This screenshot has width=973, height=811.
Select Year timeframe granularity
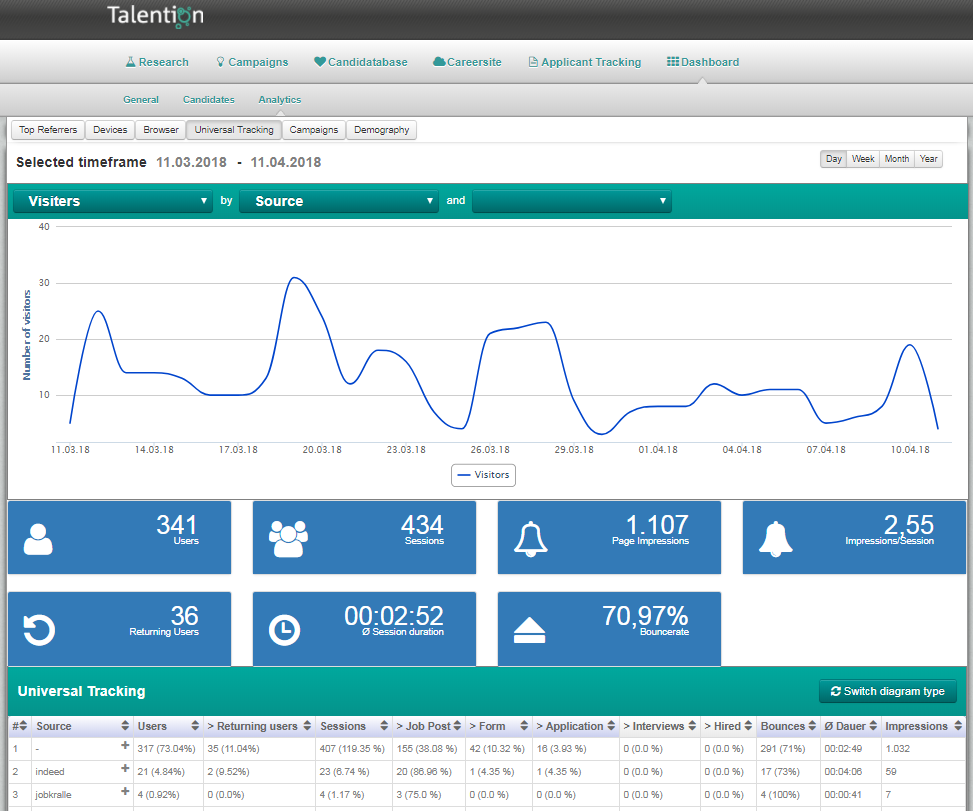pos(928,159)
